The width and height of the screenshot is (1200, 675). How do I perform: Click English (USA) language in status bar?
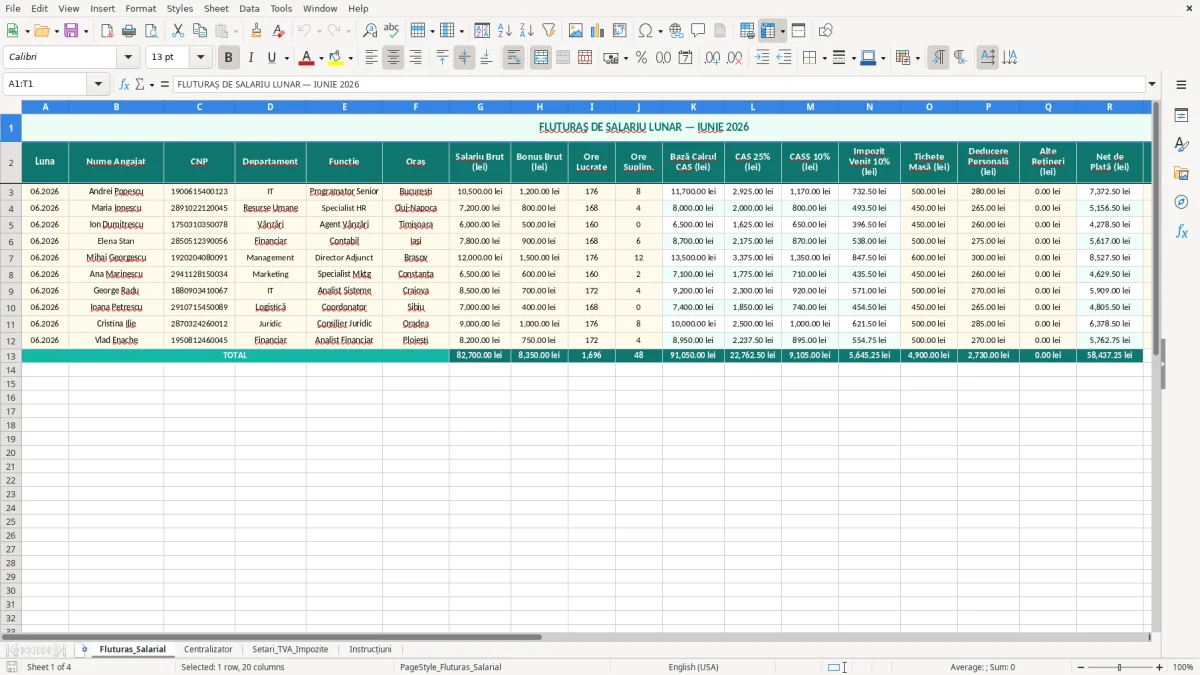point(693,667)
